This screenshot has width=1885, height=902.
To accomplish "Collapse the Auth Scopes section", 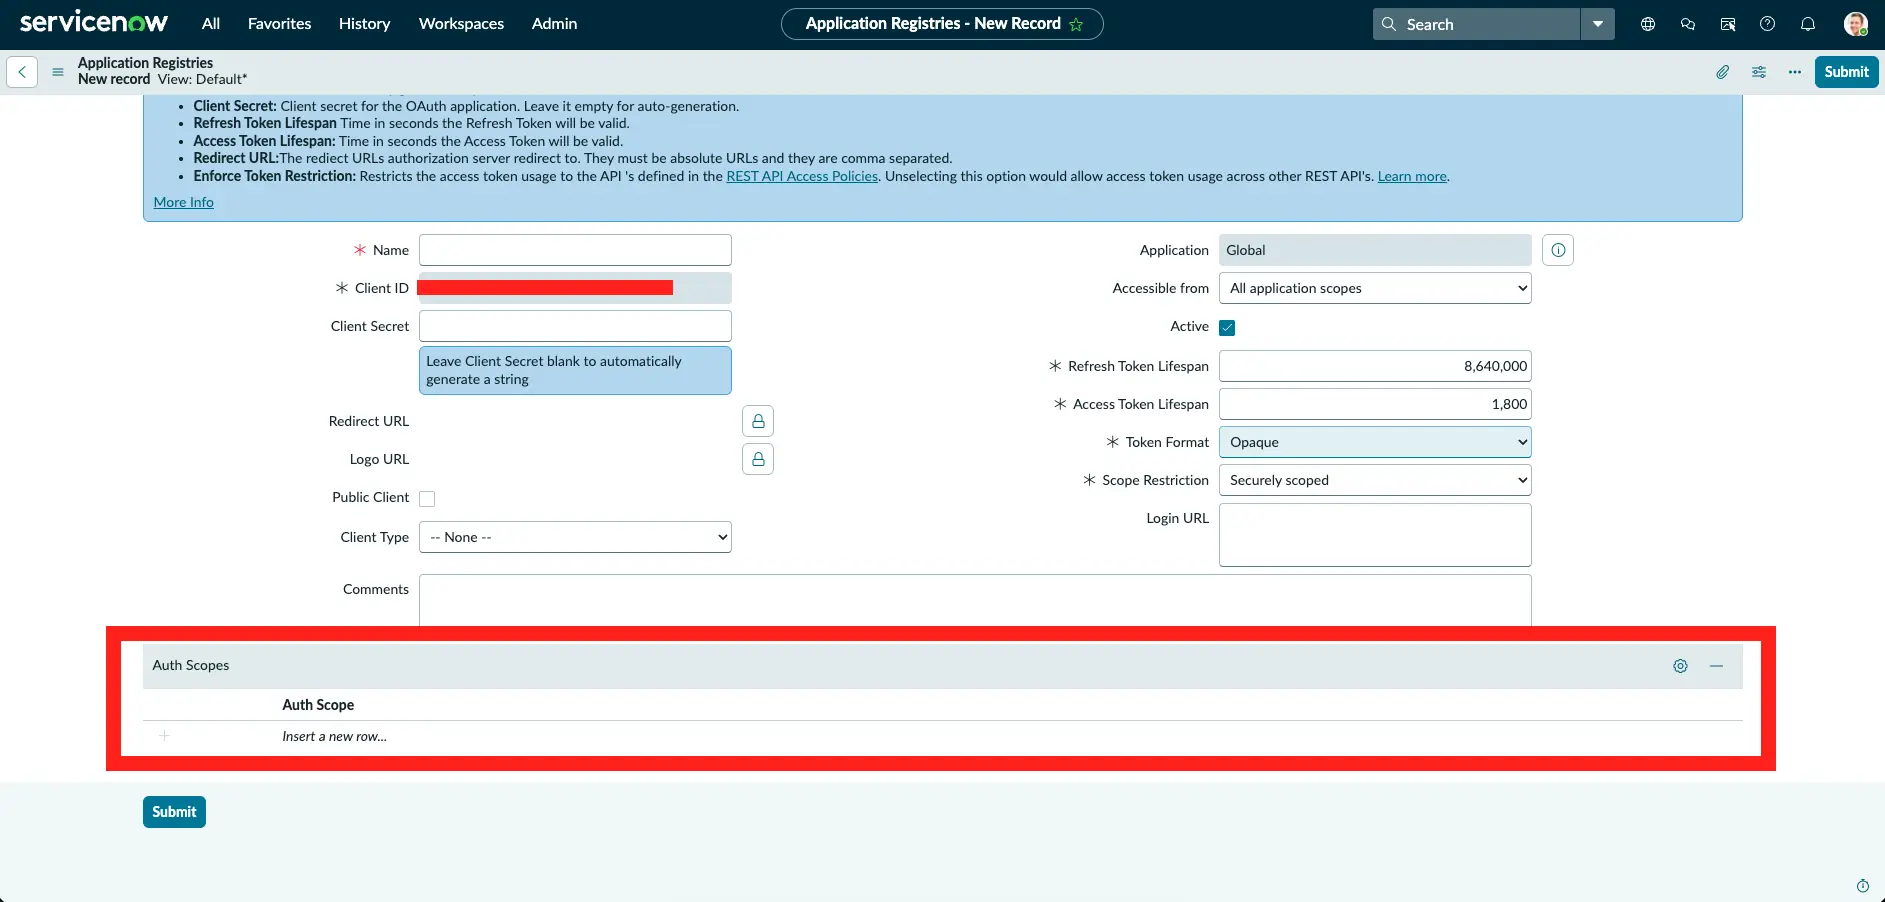I will point(1716,666).
